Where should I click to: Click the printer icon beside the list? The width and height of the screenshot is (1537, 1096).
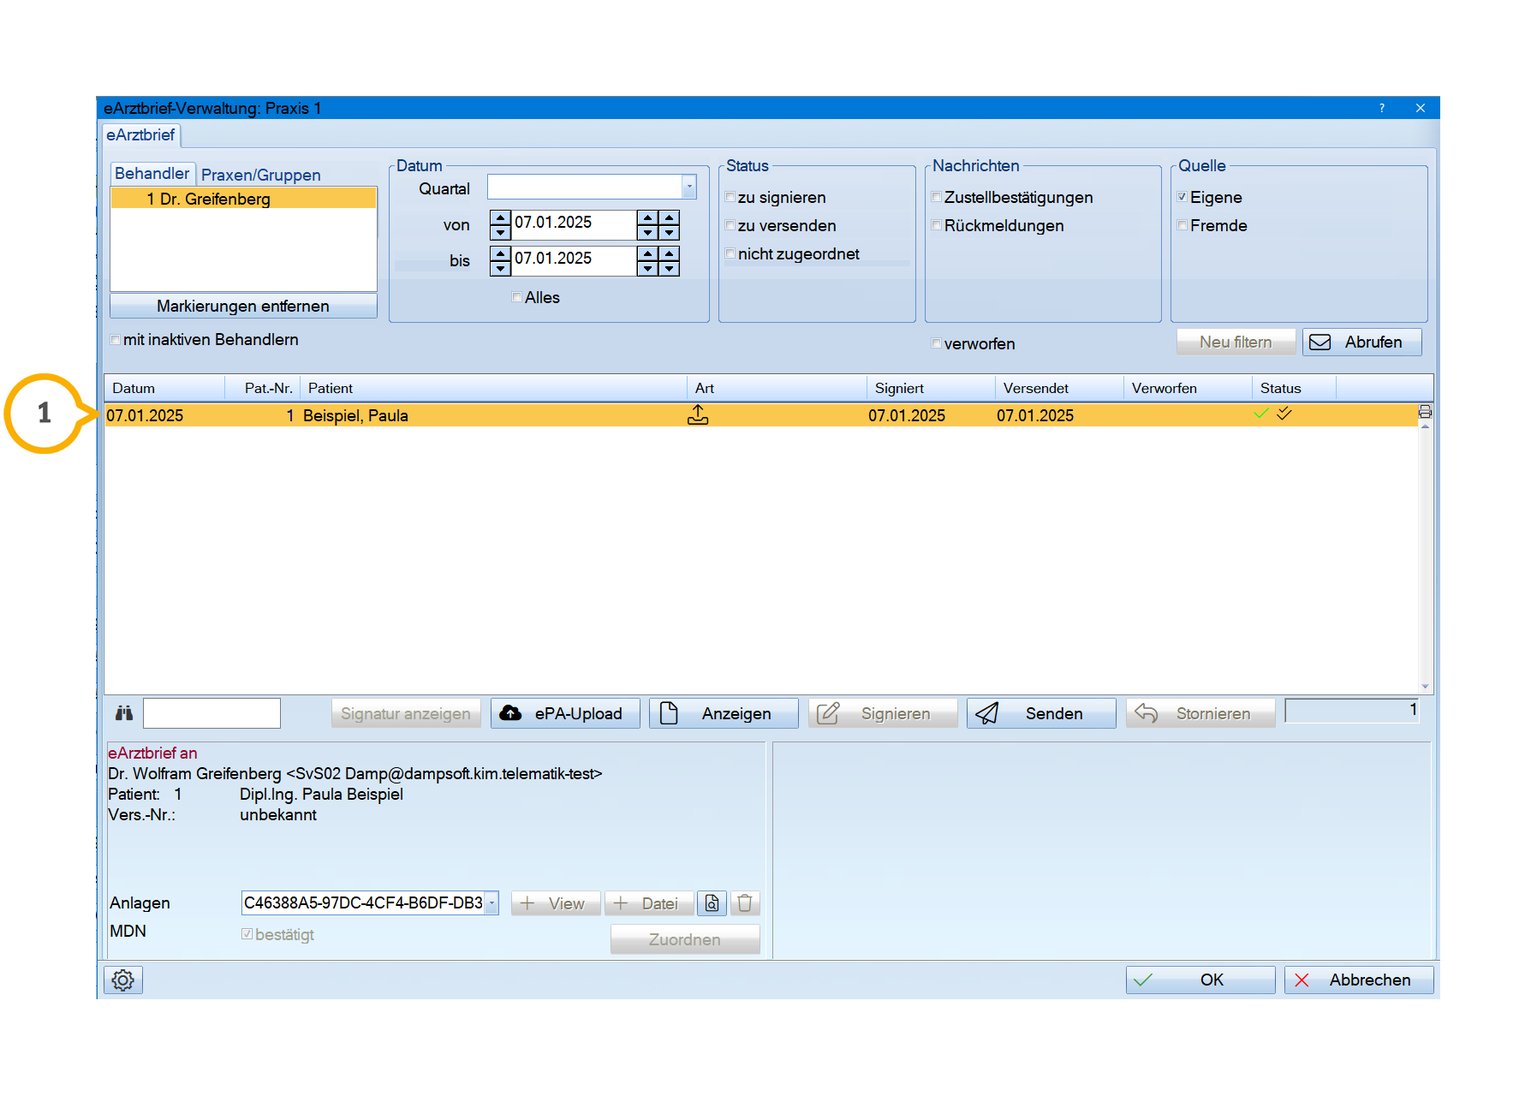pos(1425,412)
